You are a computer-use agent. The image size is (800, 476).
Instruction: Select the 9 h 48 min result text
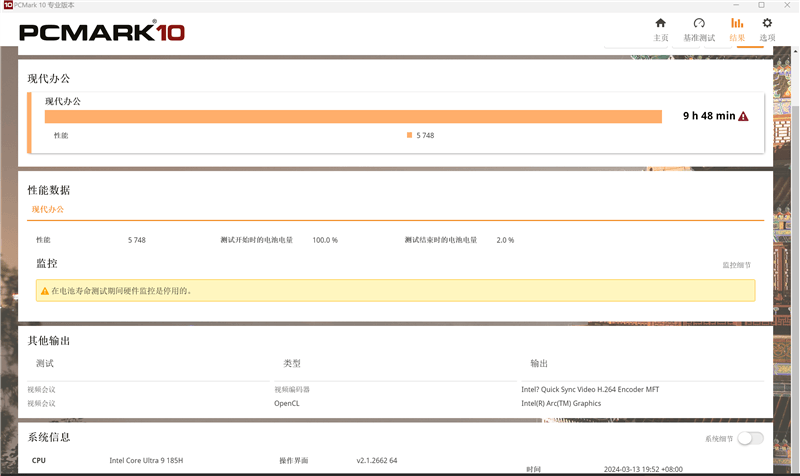click(x=709, y=116)
